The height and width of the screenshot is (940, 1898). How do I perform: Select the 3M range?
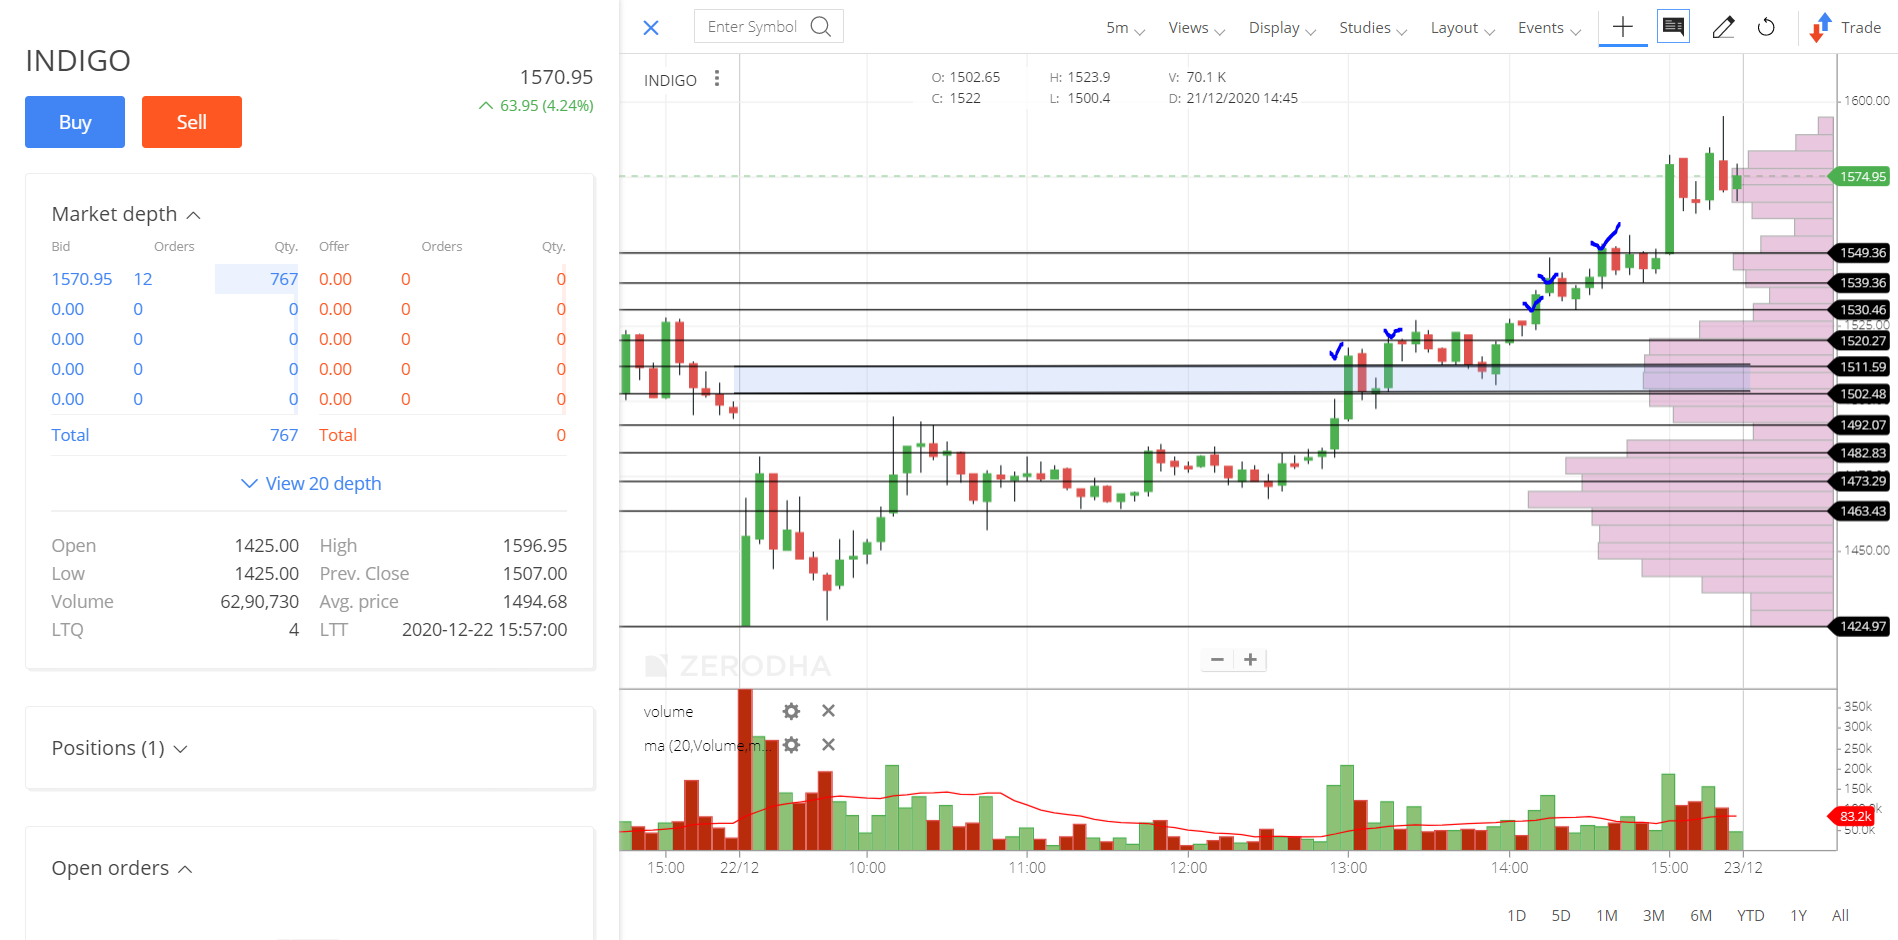1654,915
